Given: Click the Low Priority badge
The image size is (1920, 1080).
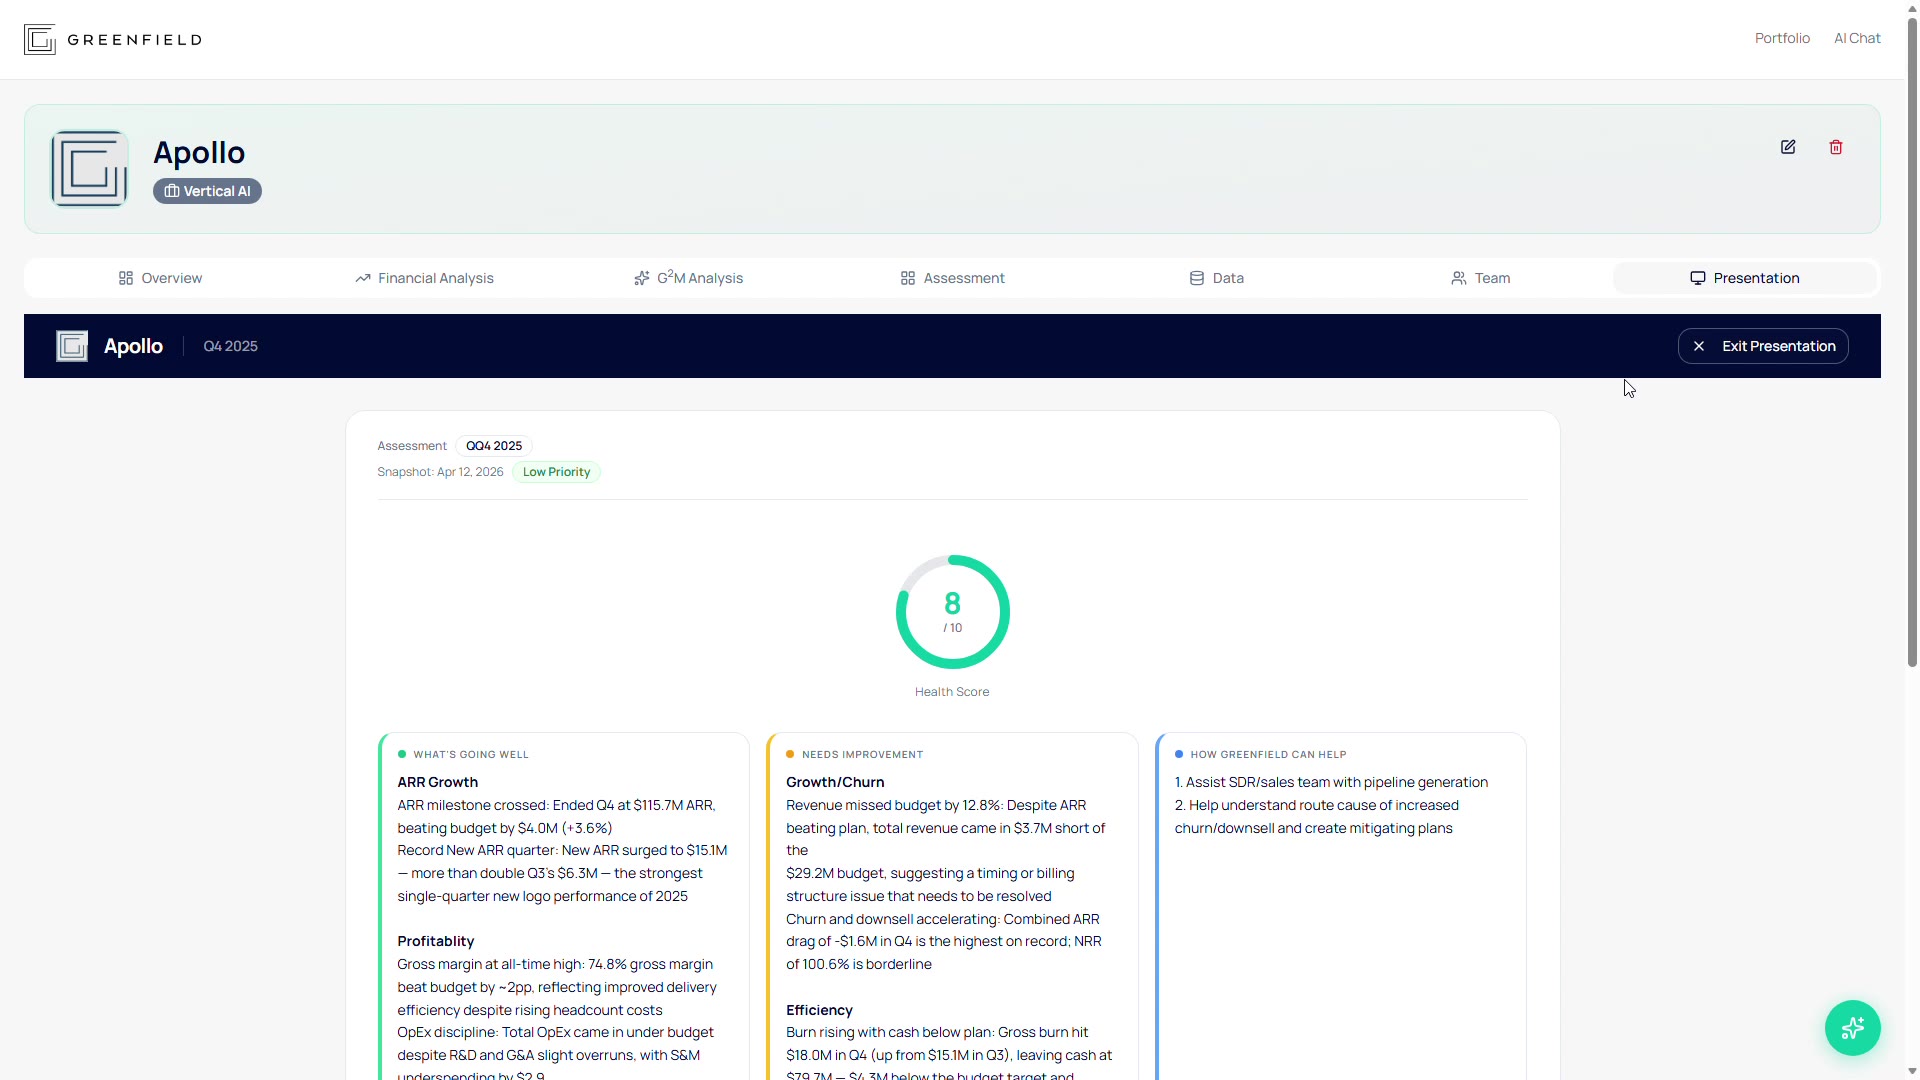Looking at the screenshot, I should (556, 472).
